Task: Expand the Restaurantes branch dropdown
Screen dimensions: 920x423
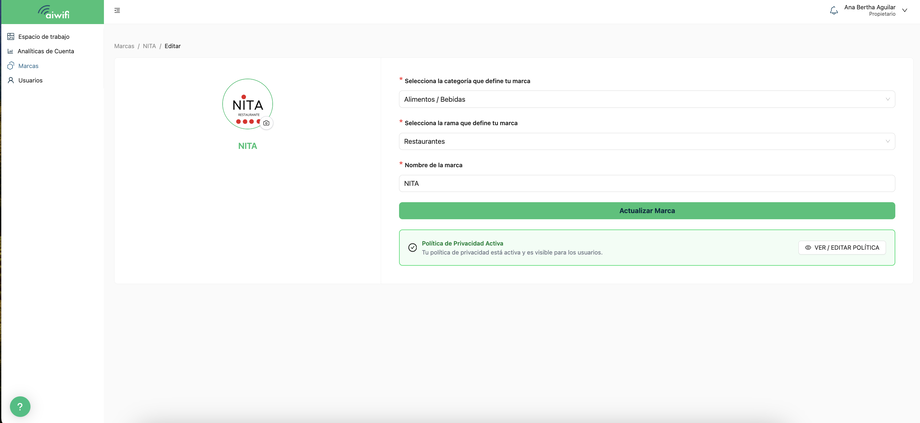Action: tap(647, 141)
